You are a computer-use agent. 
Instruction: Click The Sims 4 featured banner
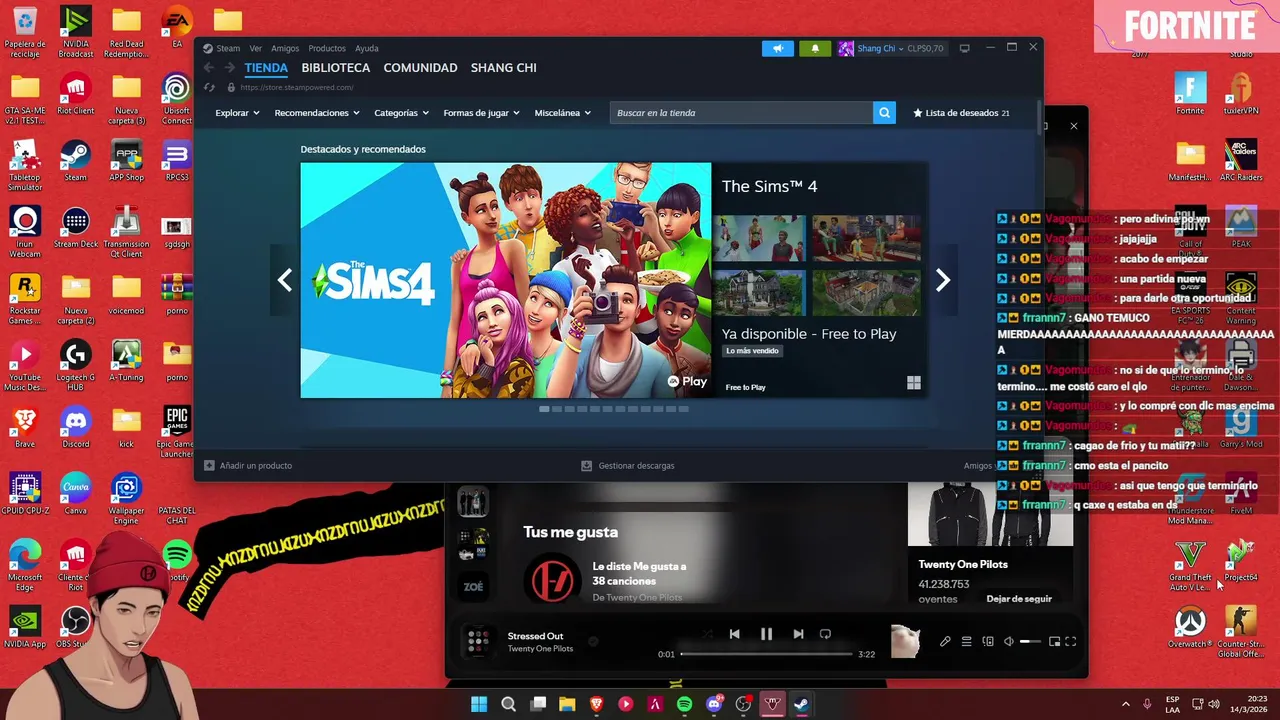coord(506,280)
